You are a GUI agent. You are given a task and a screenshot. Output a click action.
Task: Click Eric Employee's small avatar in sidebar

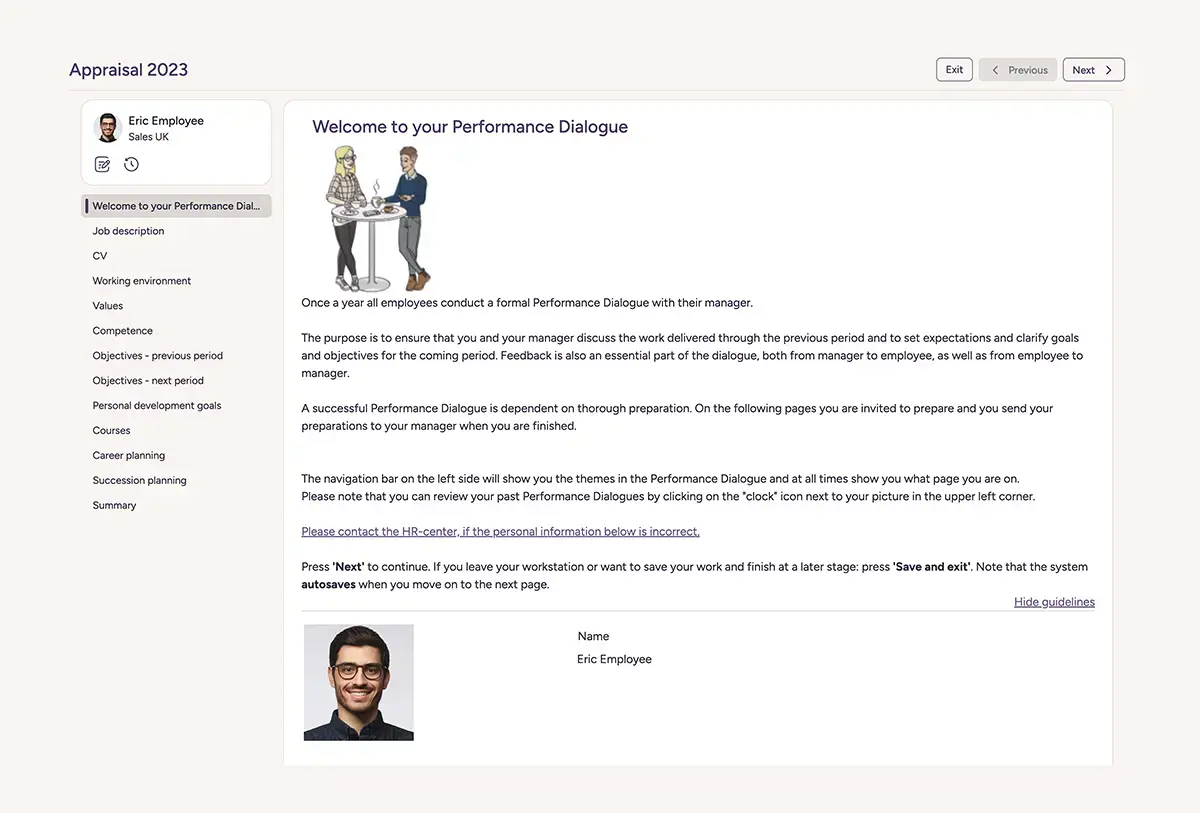pos(108,128)
